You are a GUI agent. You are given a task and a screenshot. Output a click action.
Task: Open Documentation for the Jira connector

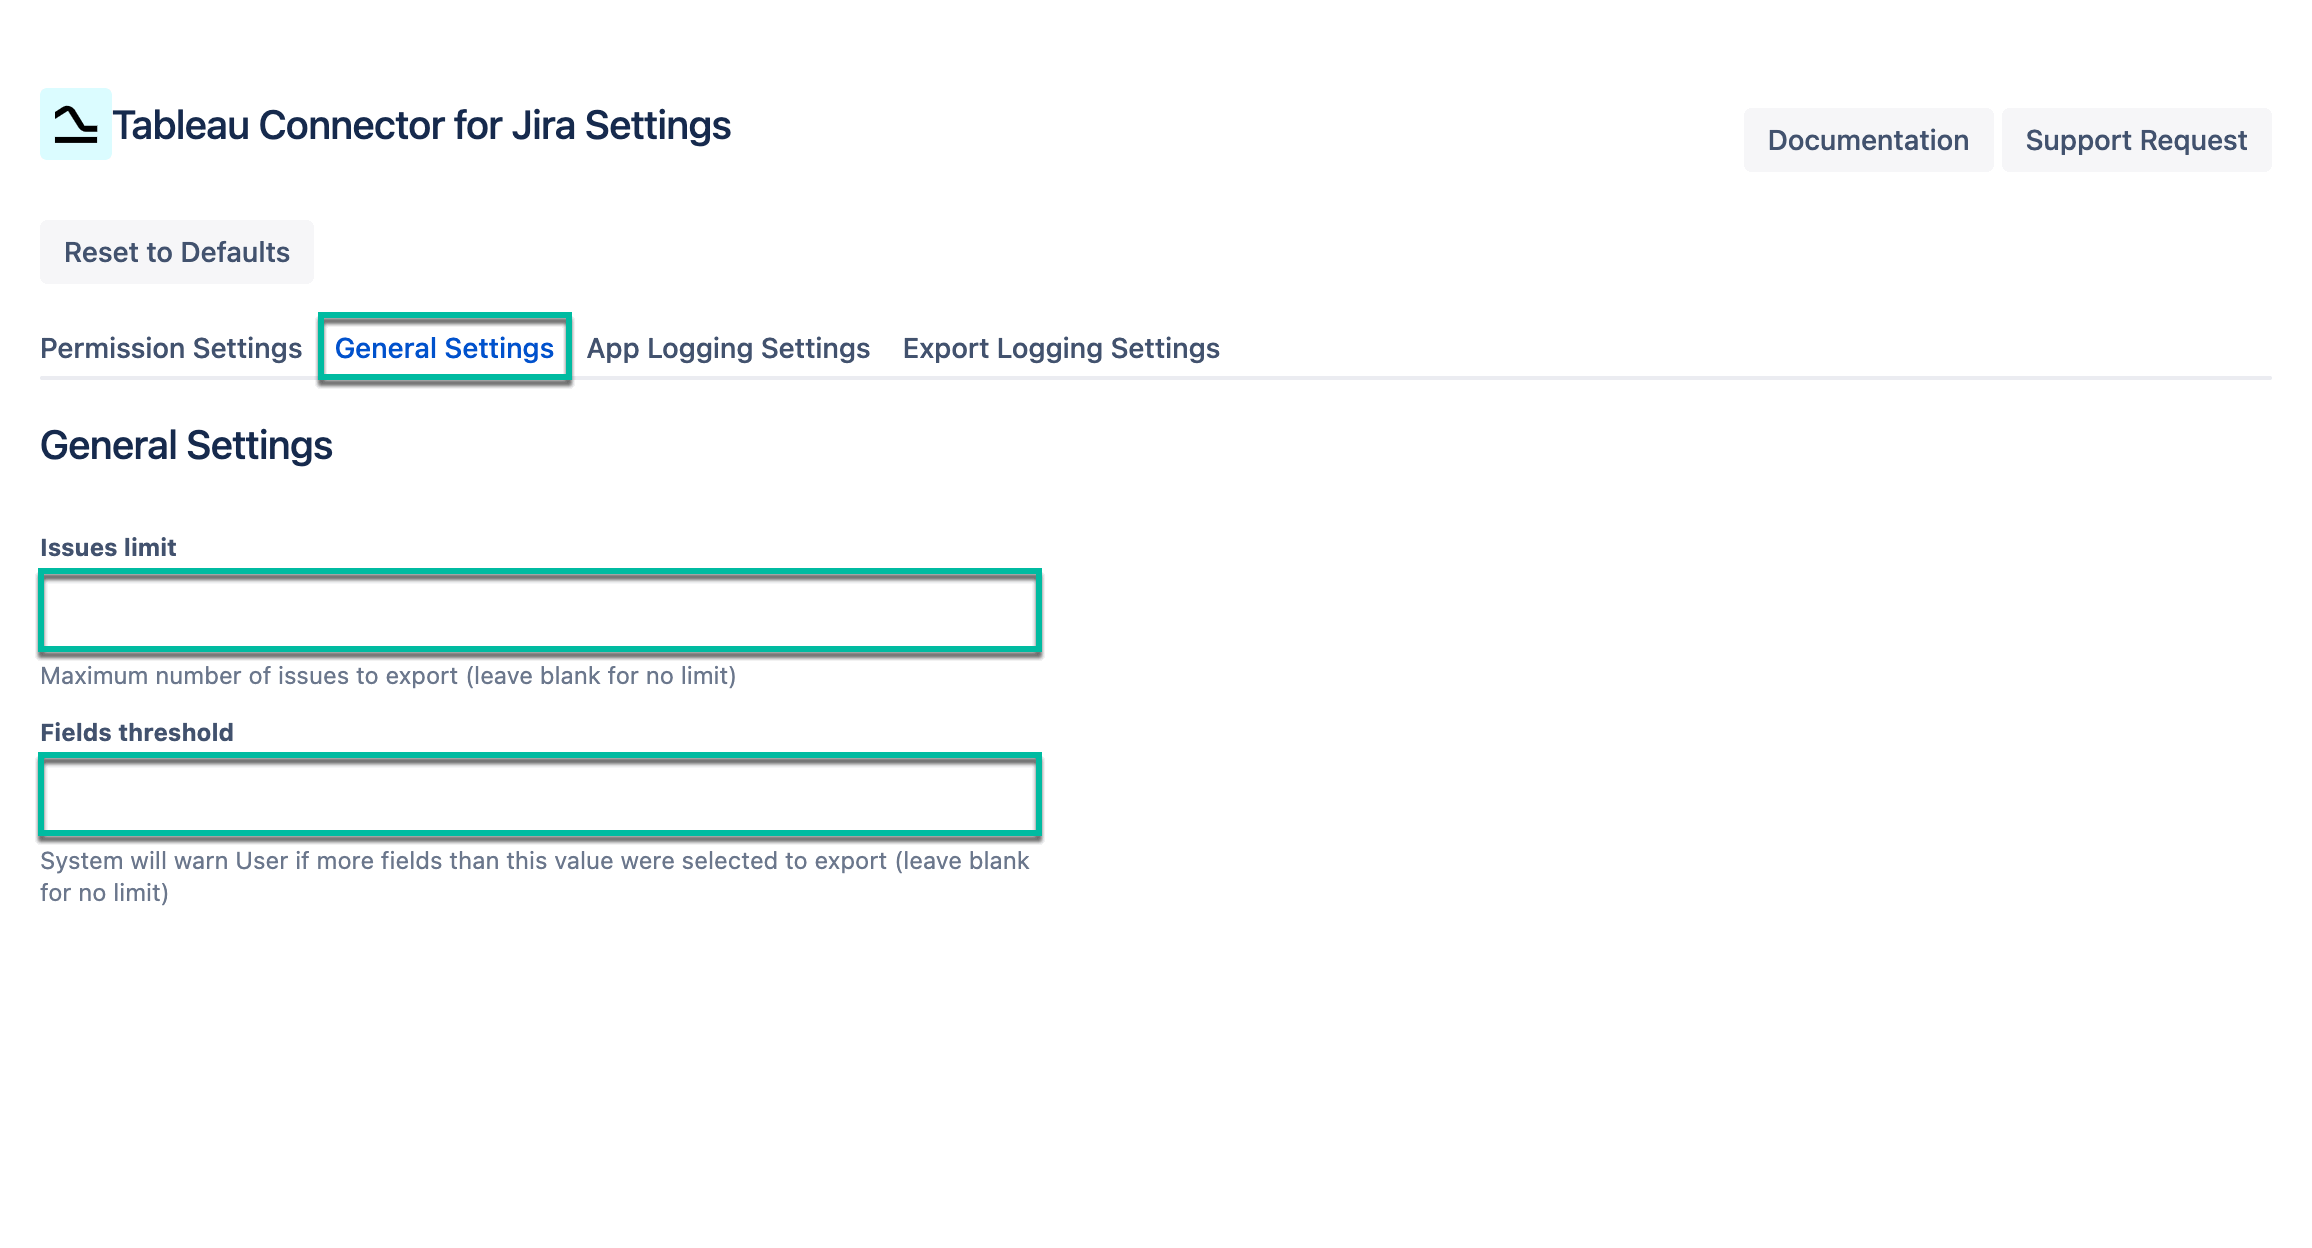click(1867, 140)
